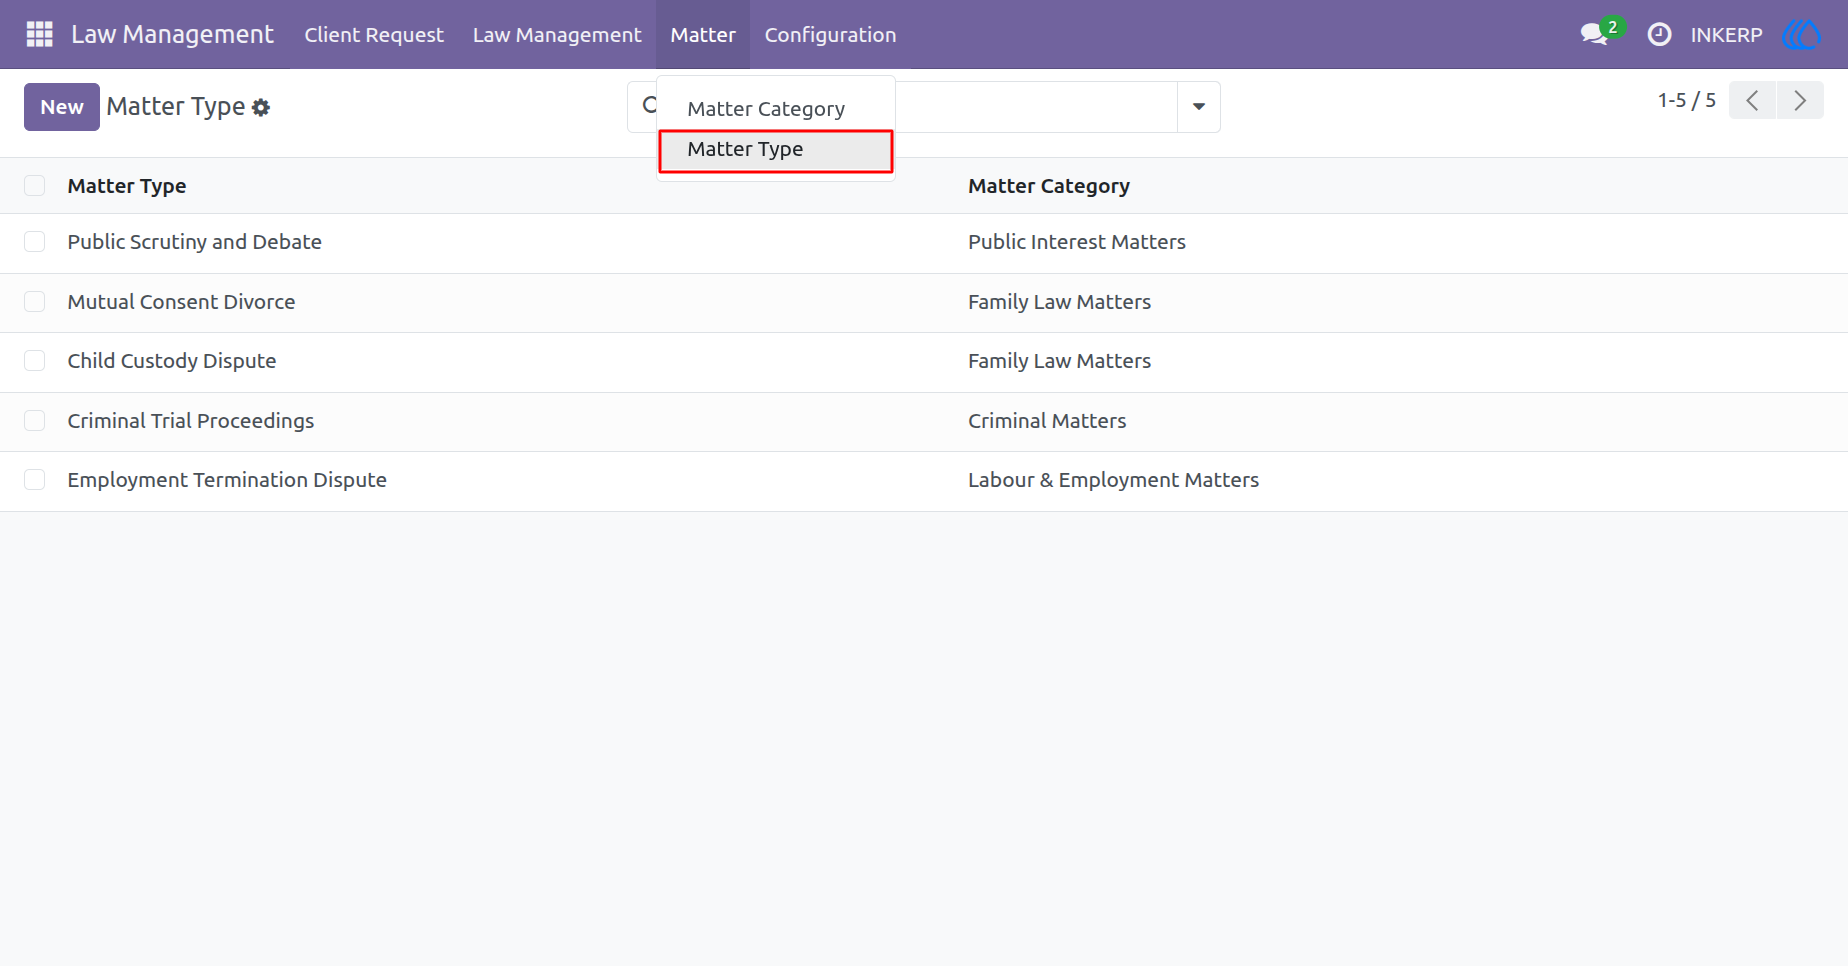Go to next page arrow
Viewport: 1848px width, 966px height.
coord(1800,100)
